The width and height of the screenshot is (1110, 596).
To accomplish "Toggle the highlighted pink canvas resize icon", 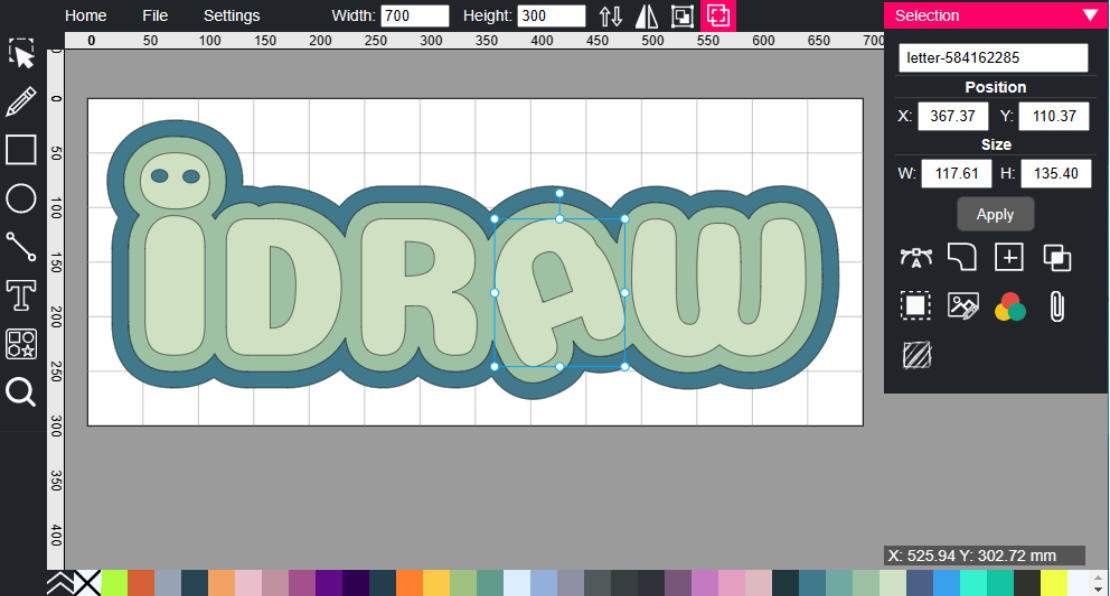I will (718, 15).
